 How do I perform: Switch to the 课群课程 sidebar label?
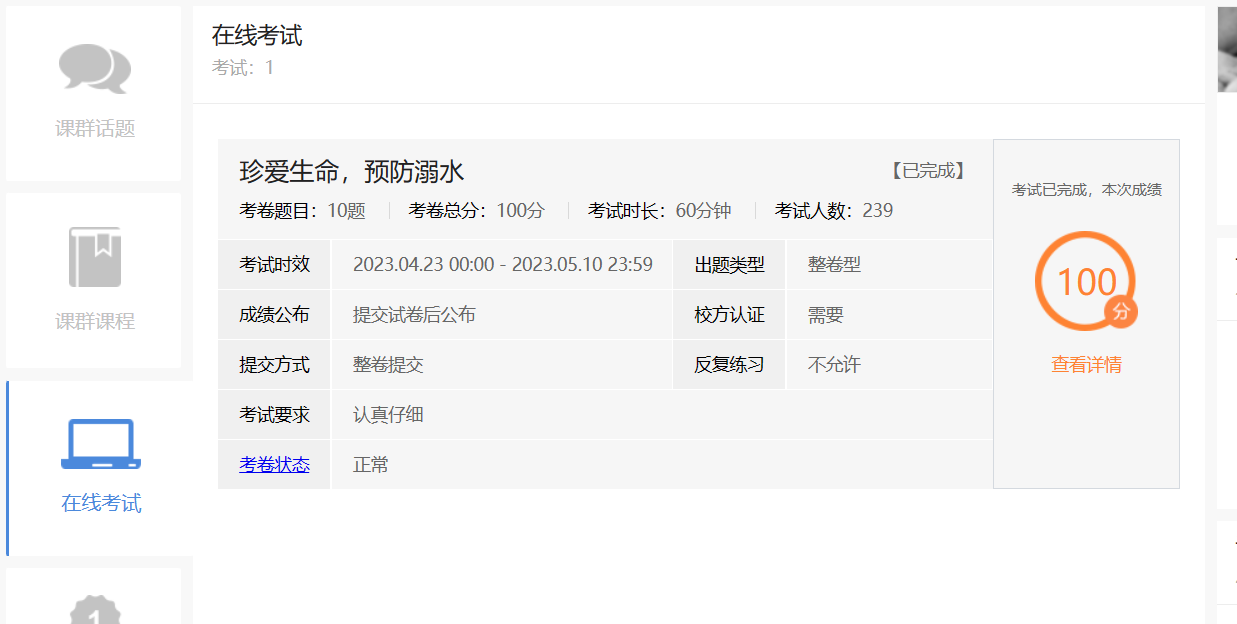click(x=94, y=322)
